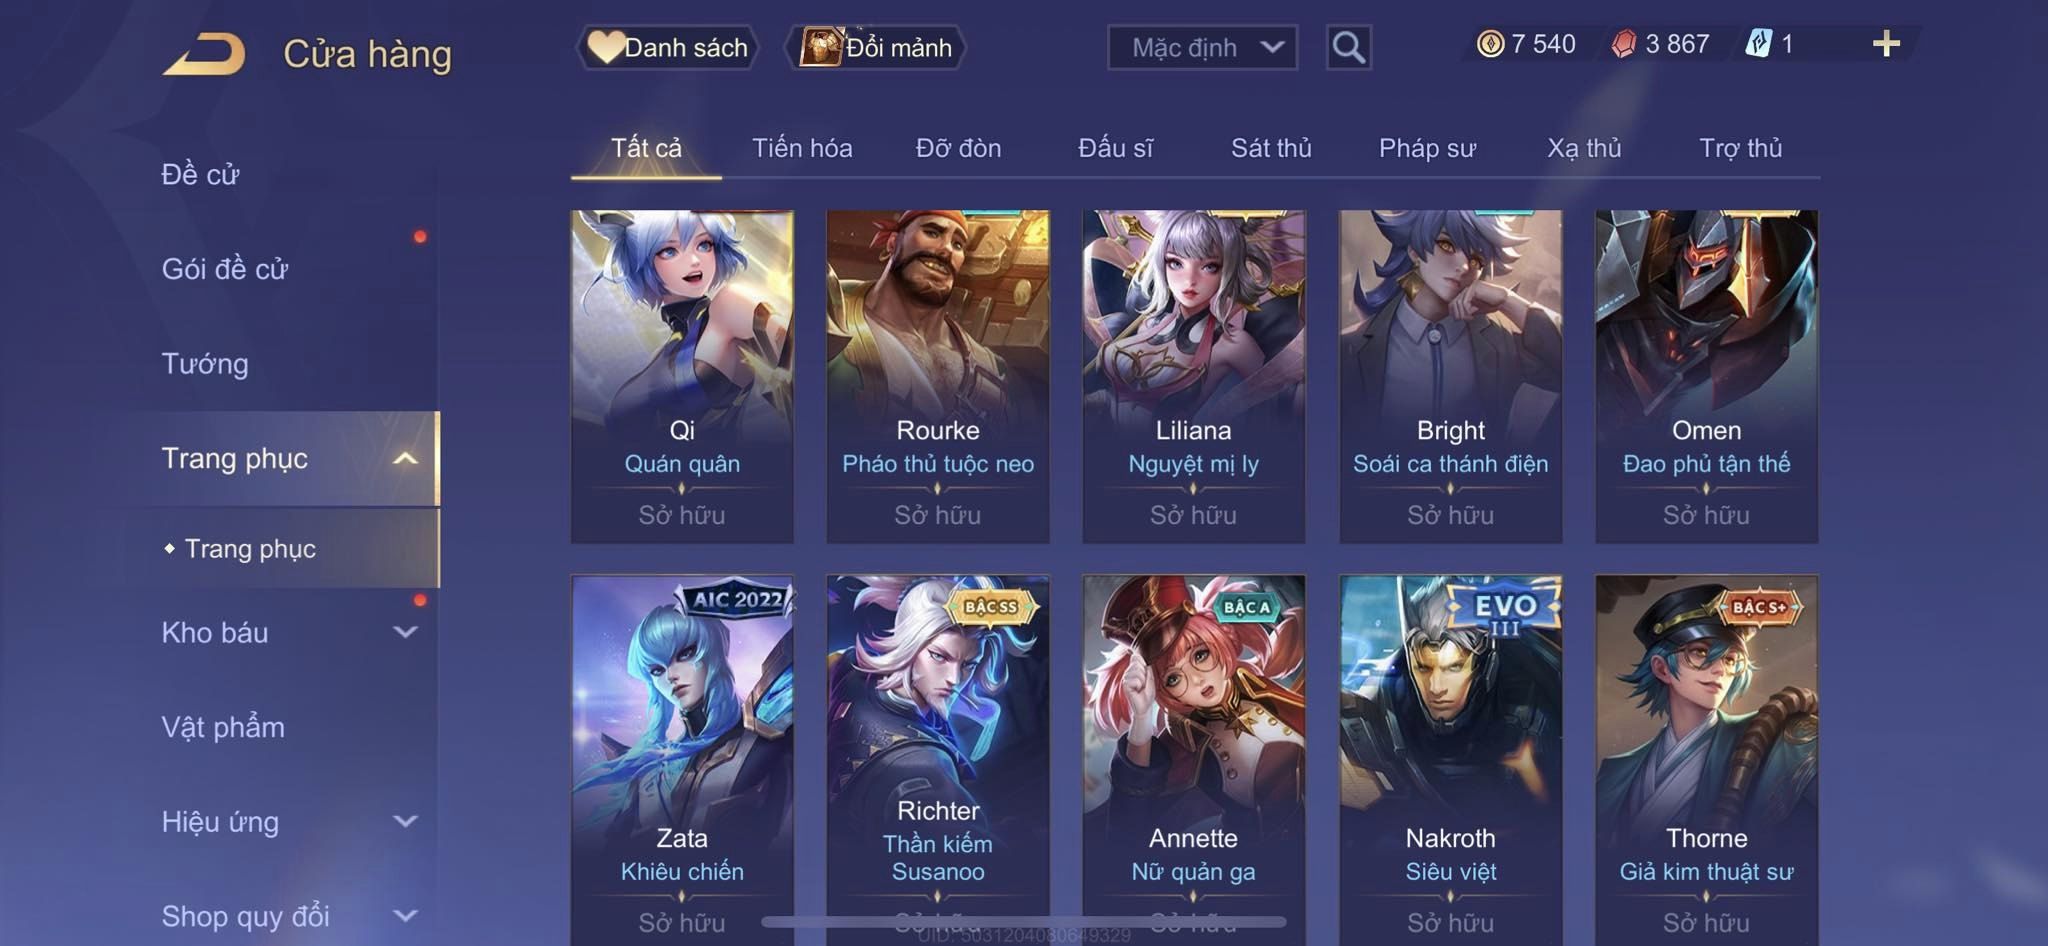Select the Pháp sư tab
The width and height of the screenshot is (2048, 946).
(x=1427, y=148)
